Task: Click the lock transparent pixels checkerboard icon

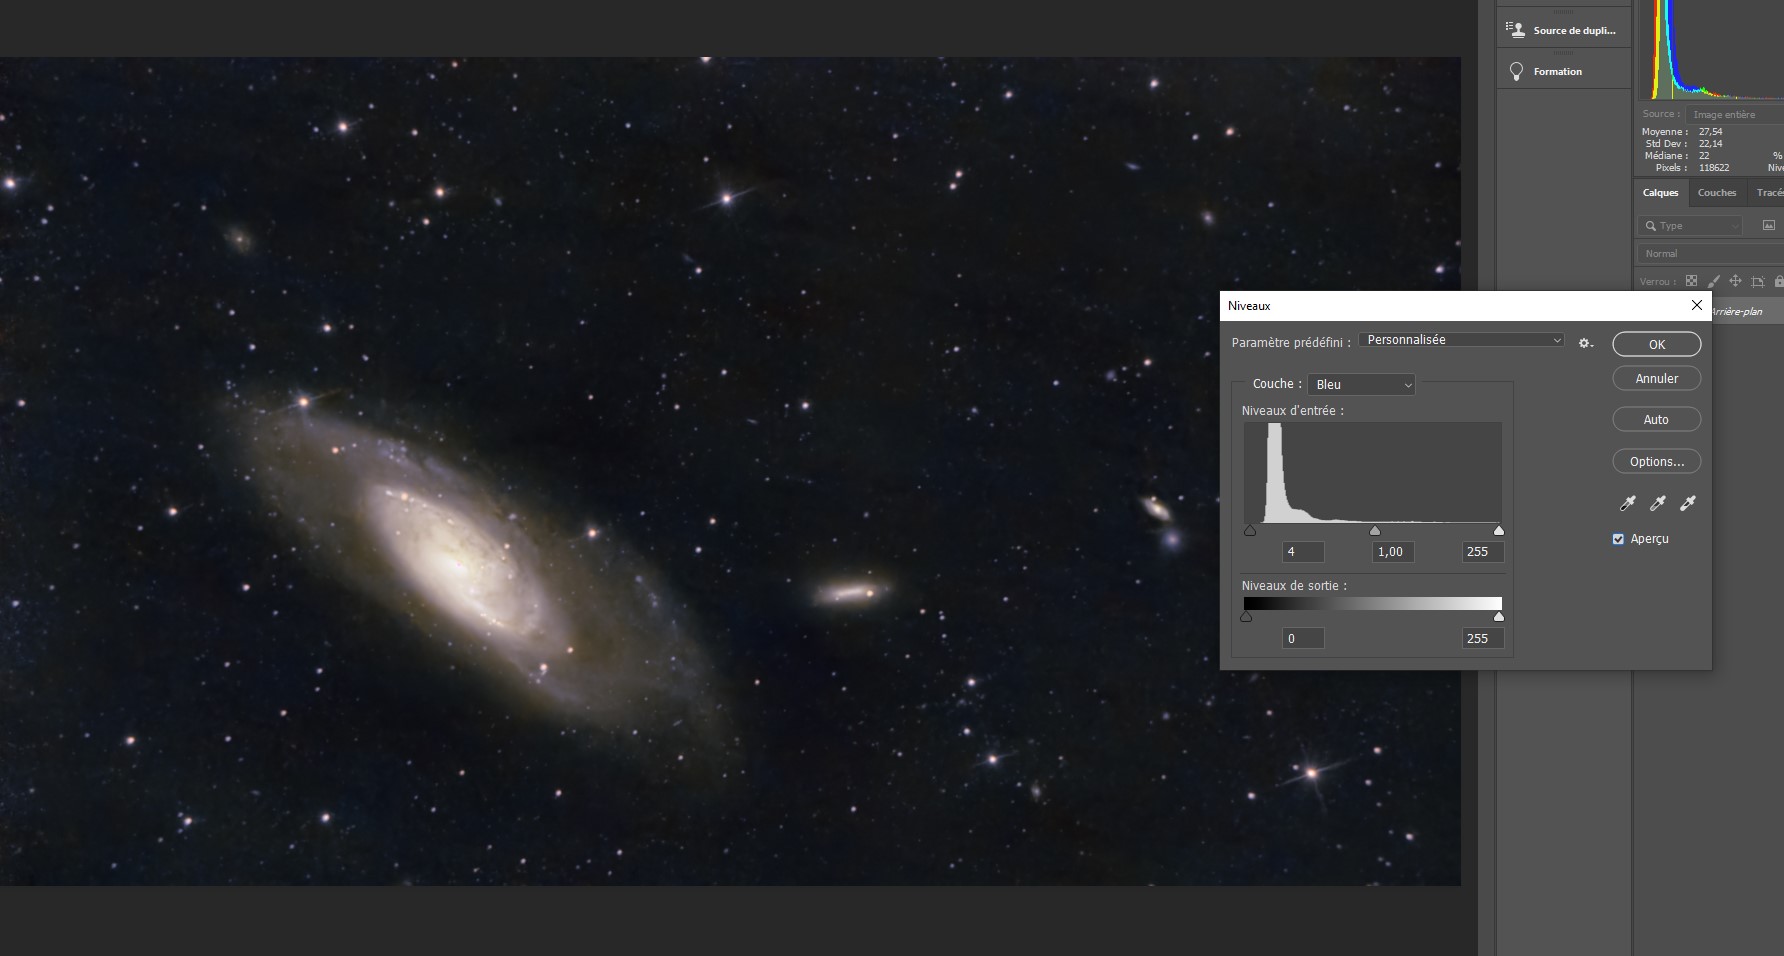Action: tap(1691, 282)
